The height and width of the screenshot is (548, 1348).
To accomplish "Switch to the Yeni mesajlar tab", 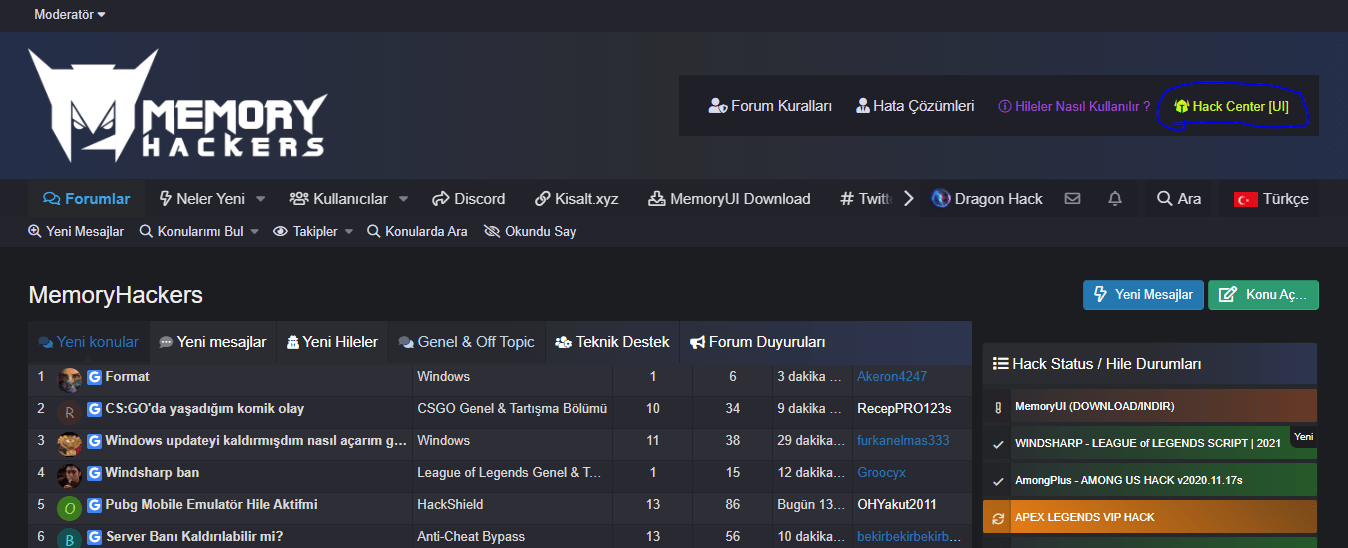I will [213, 342].
